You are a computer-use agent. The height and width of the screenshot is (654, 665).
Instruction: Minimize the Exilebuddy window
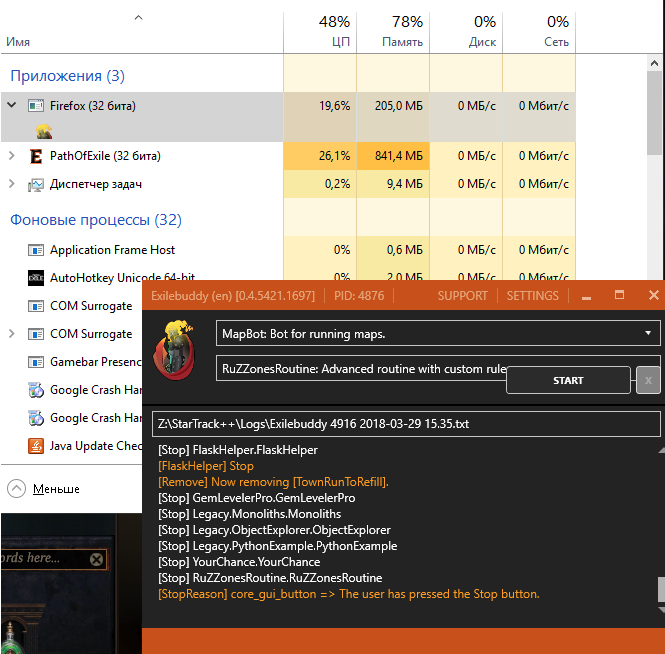tap(587, 297)
